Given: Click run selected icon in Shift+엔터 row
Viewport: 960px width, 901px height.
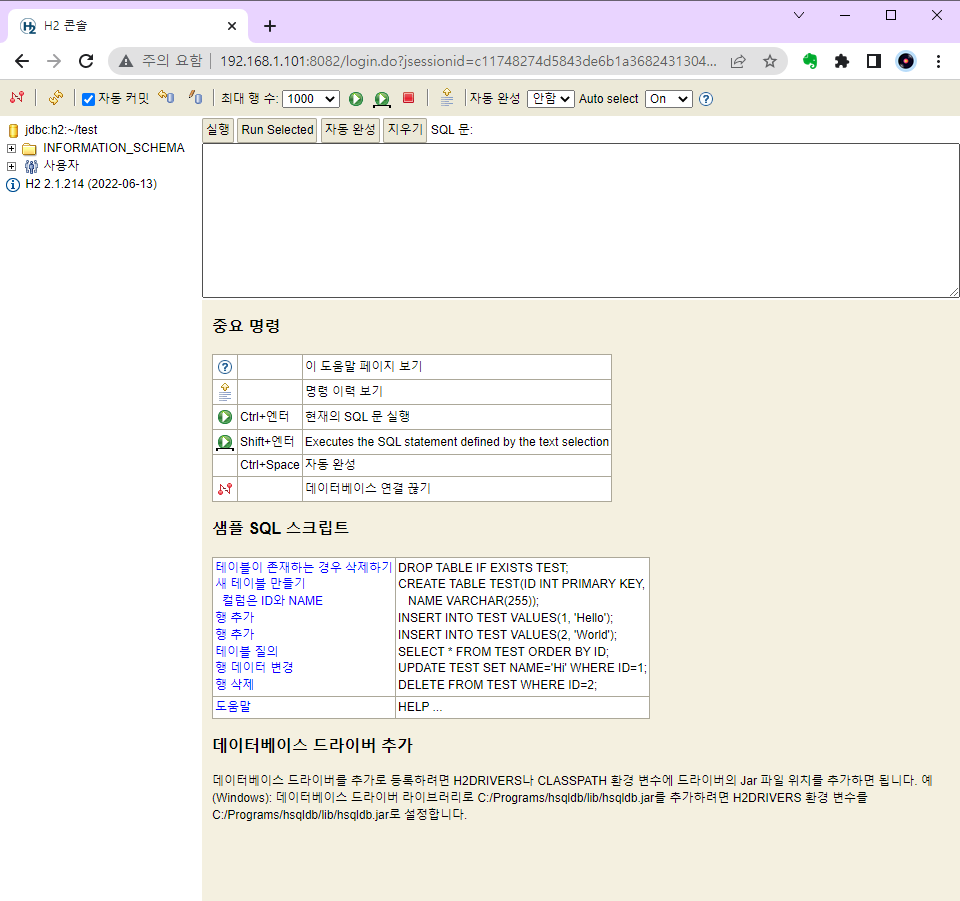Looking at the screenshot, I should pyautogui.click(x=225, y=442).
